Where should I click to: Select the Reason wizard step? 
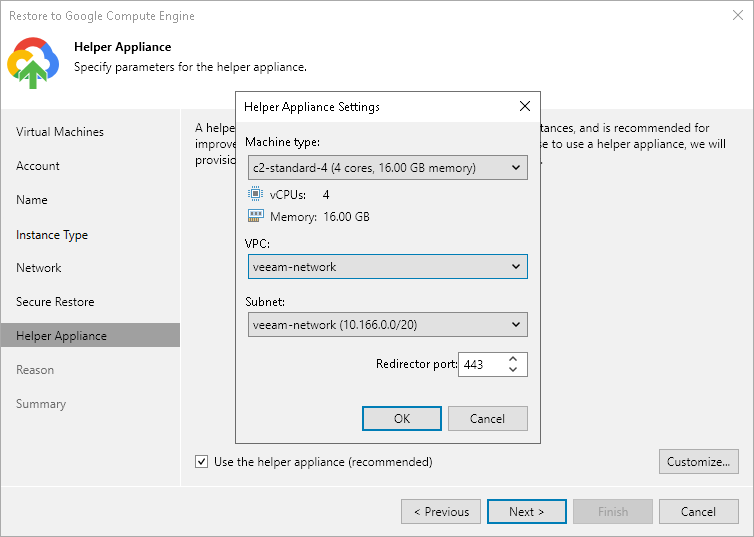[35, 370]
